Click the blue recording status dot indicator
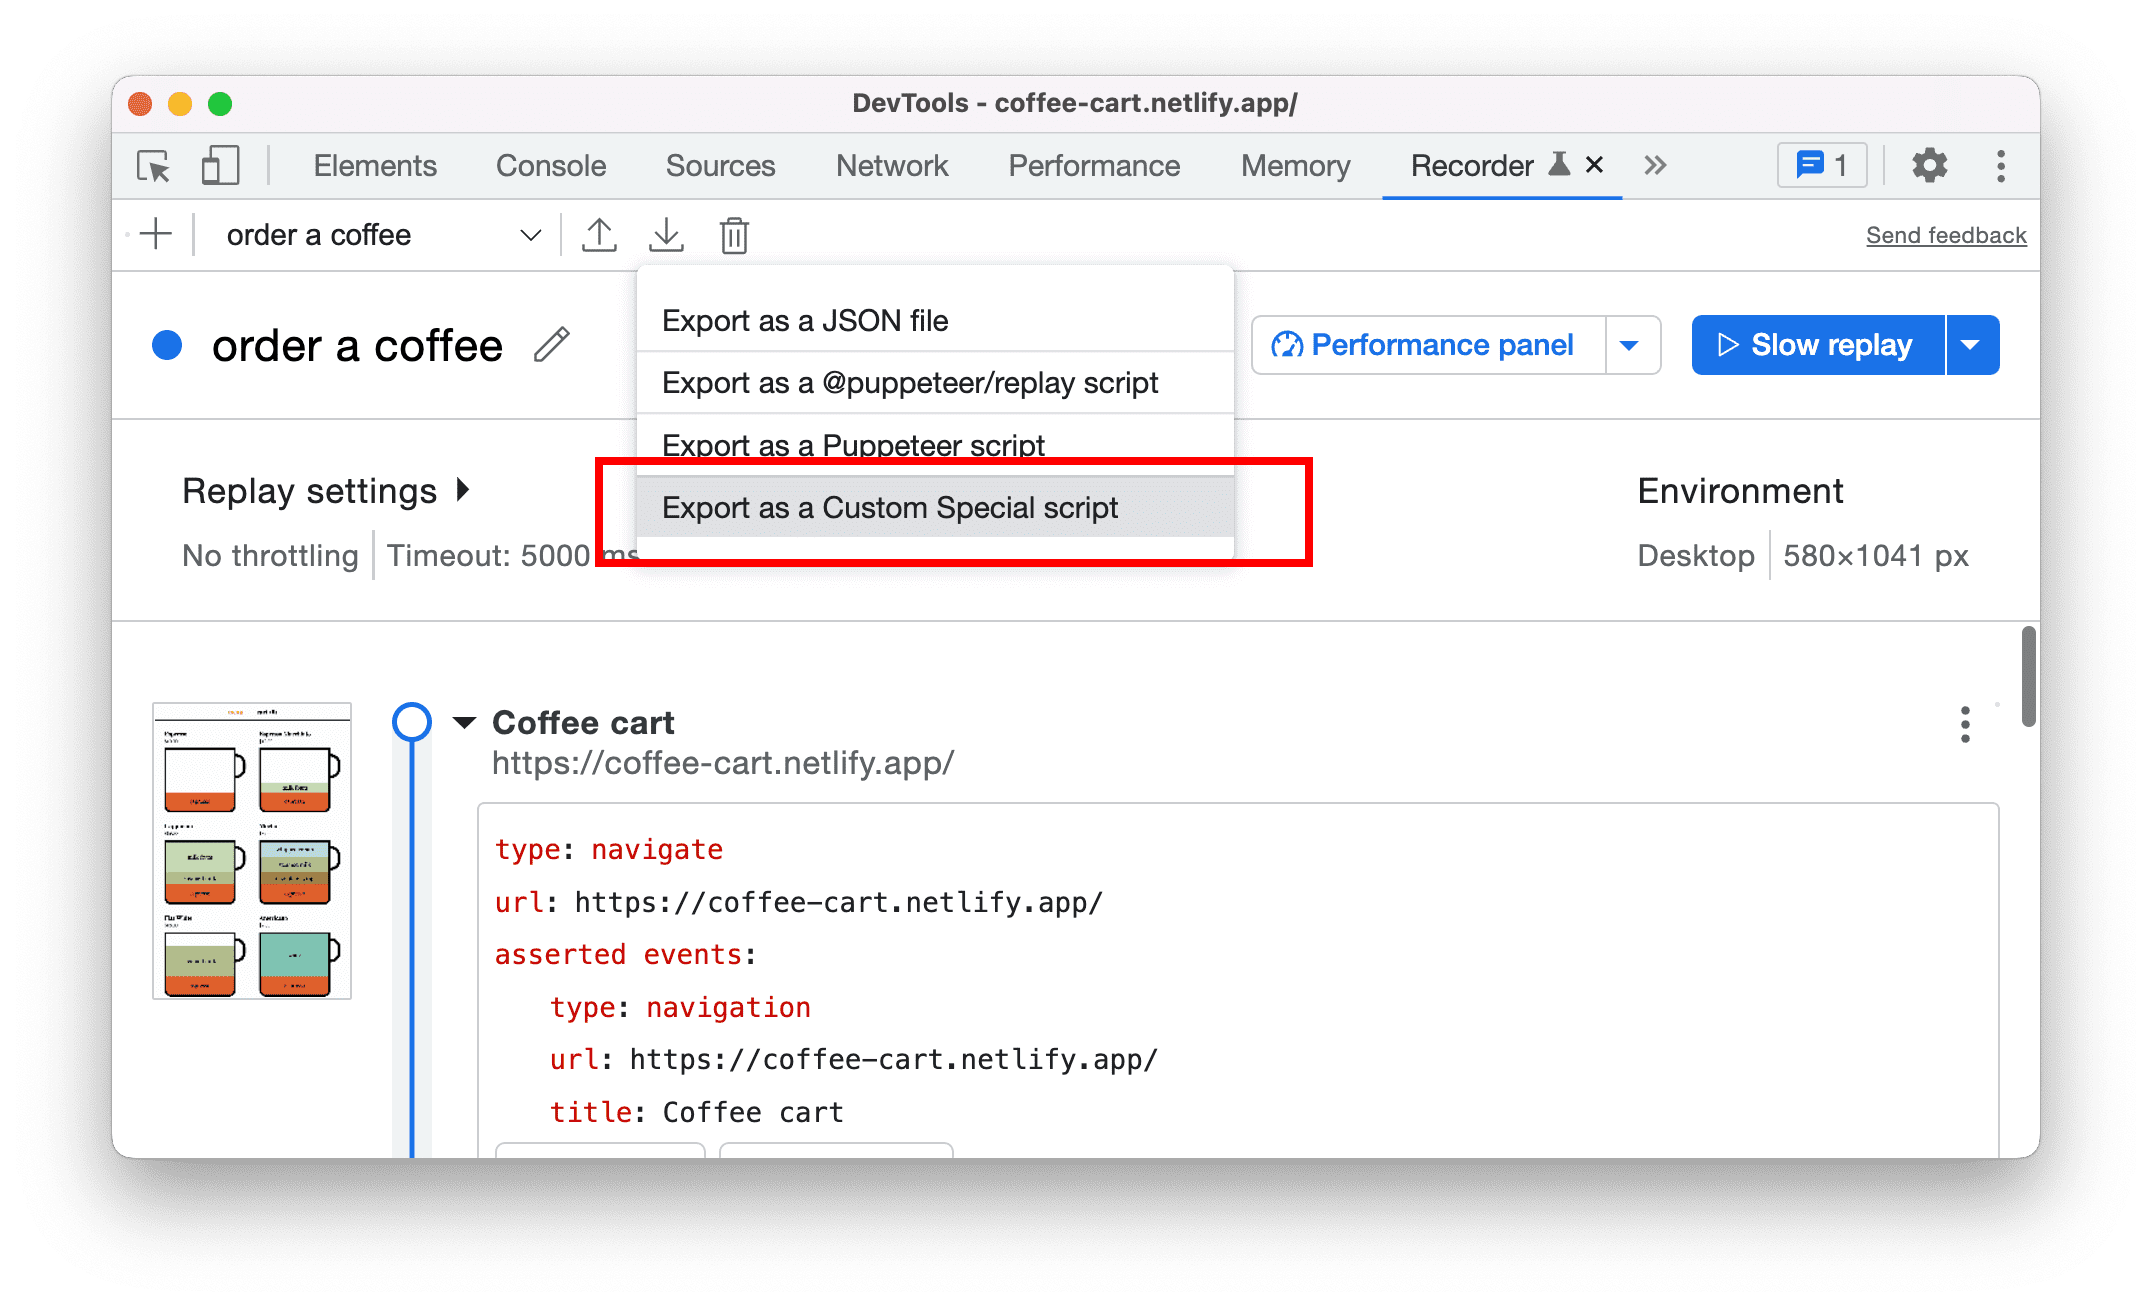Viewport: 2152px width, 1306px height. coord(168,344)
